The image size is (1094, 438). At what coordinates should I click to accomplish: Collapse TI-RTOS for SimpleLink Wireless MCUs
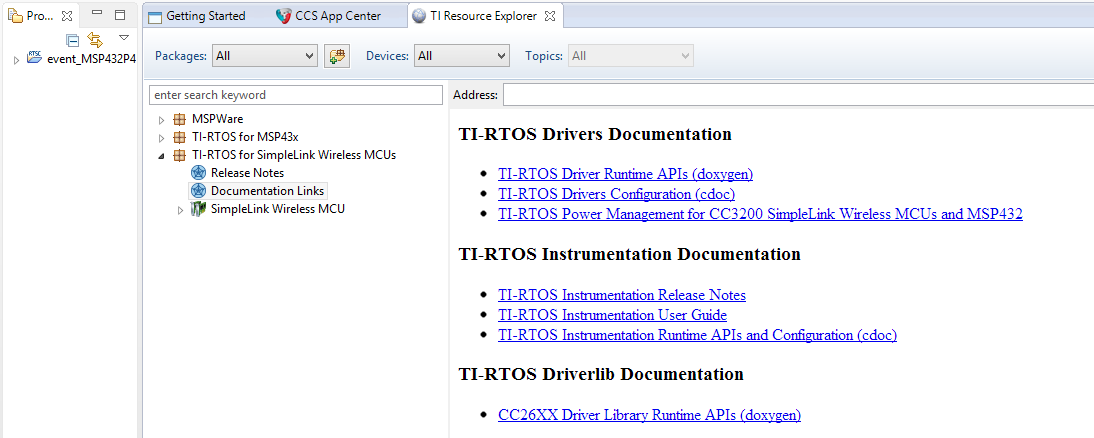pos(161,156)
